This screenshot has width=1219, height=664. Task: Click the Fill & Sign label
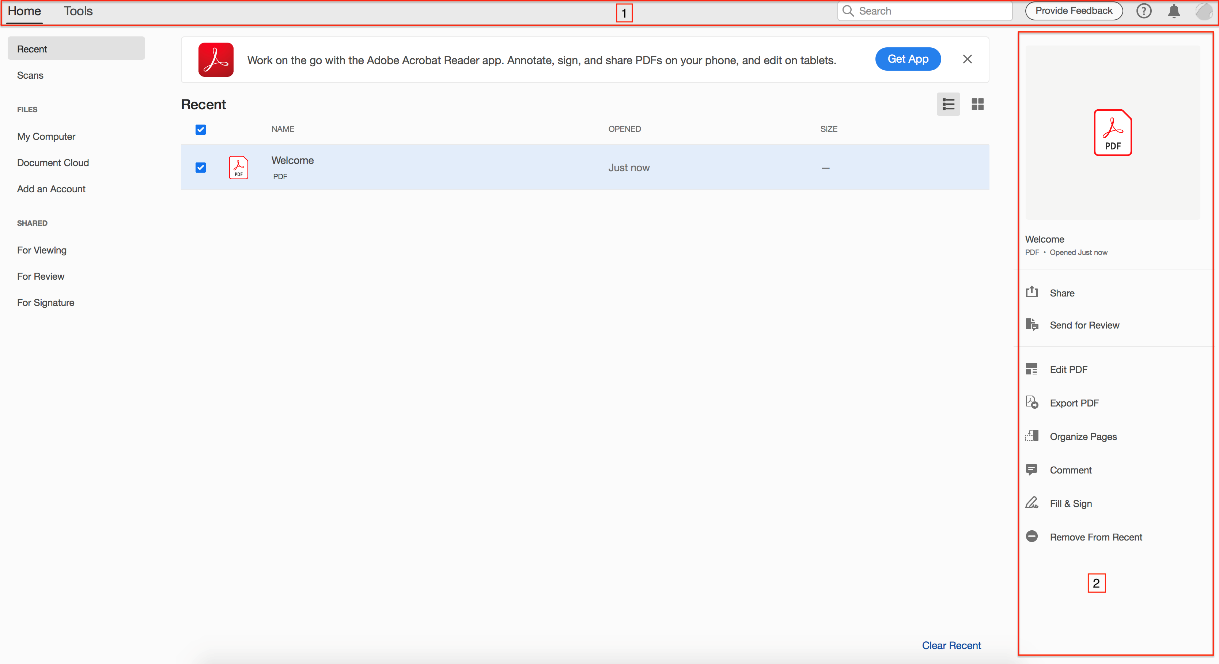1071,504
